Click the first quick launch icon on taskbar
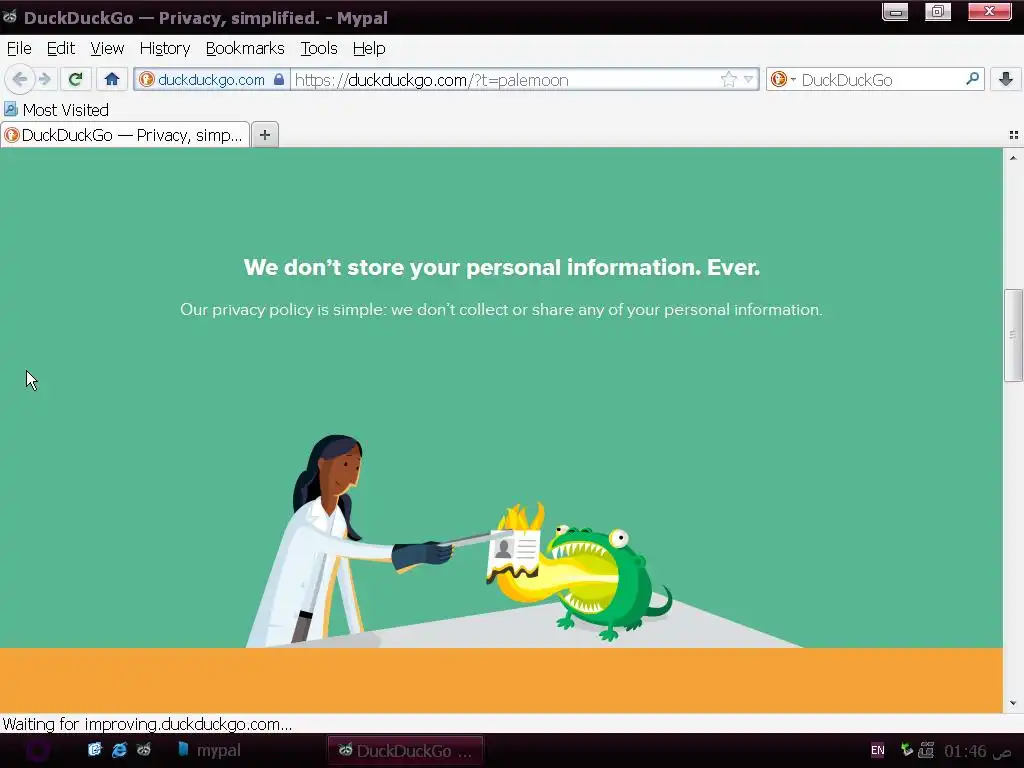Viewport: 1024px width, 768px height. pyautogui.click(x=95, y=750)
